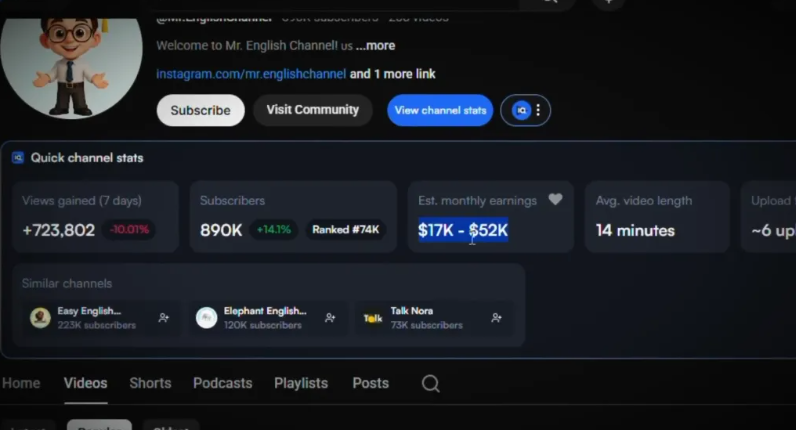Image resolution: width=796 pixels, height=430 pixels.
Task: Click the channel search magnifier icon
Action: tap(430, 384)
